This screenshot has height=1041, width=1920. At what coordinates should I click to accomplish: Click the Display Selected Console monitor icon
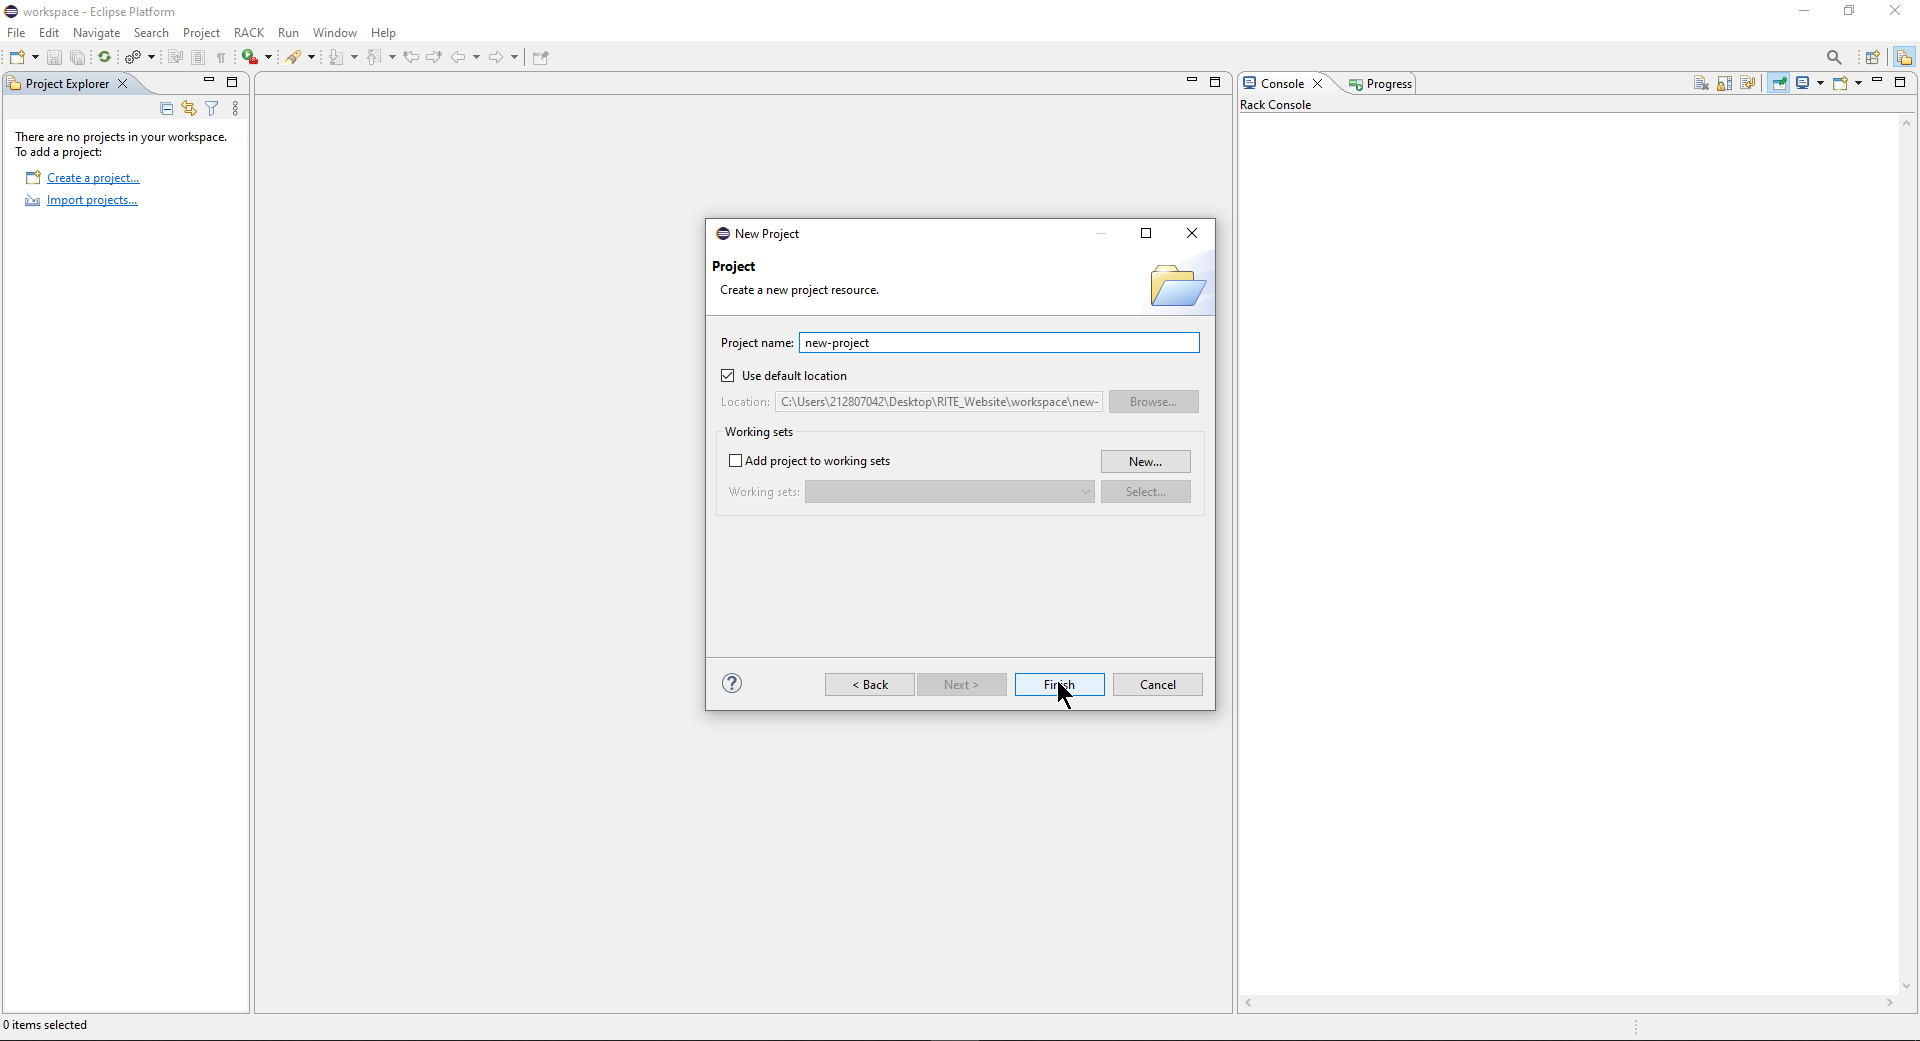[x=1803, y=83]
